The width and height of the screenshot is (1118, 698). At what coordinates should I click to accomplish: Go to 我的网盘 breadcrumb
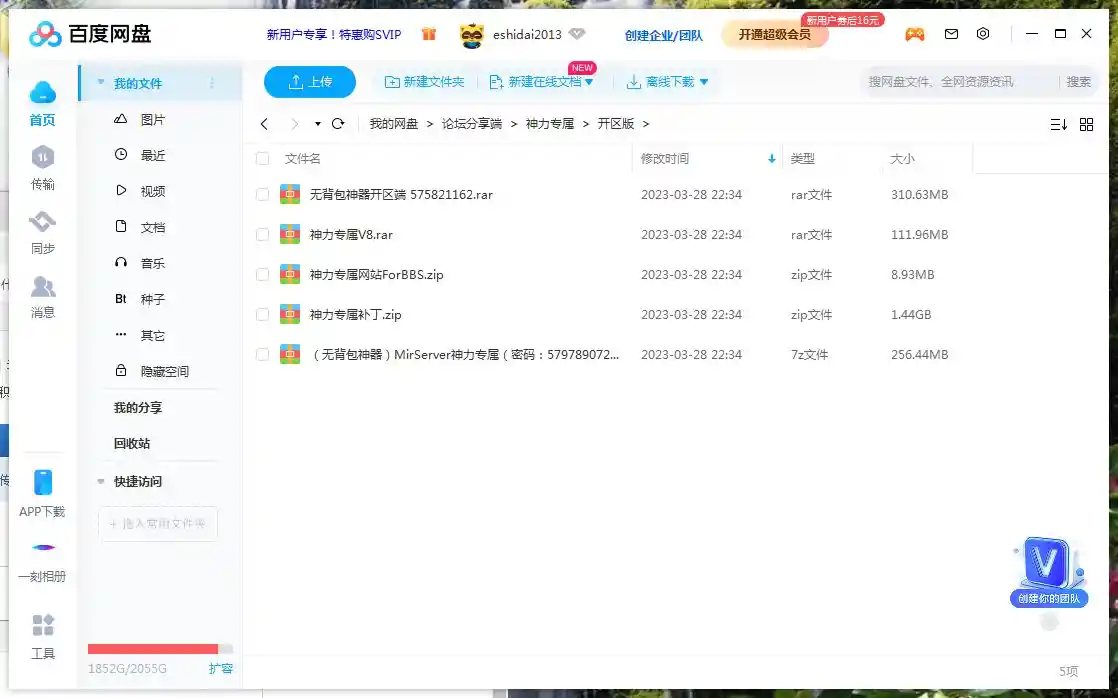click(x=394, y=124)
